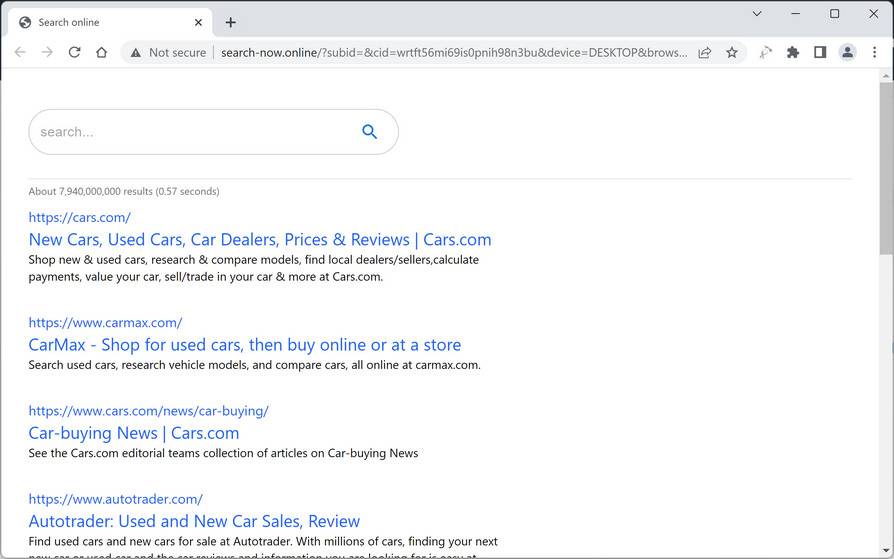Open the user profile avatar

coord(847,52)
